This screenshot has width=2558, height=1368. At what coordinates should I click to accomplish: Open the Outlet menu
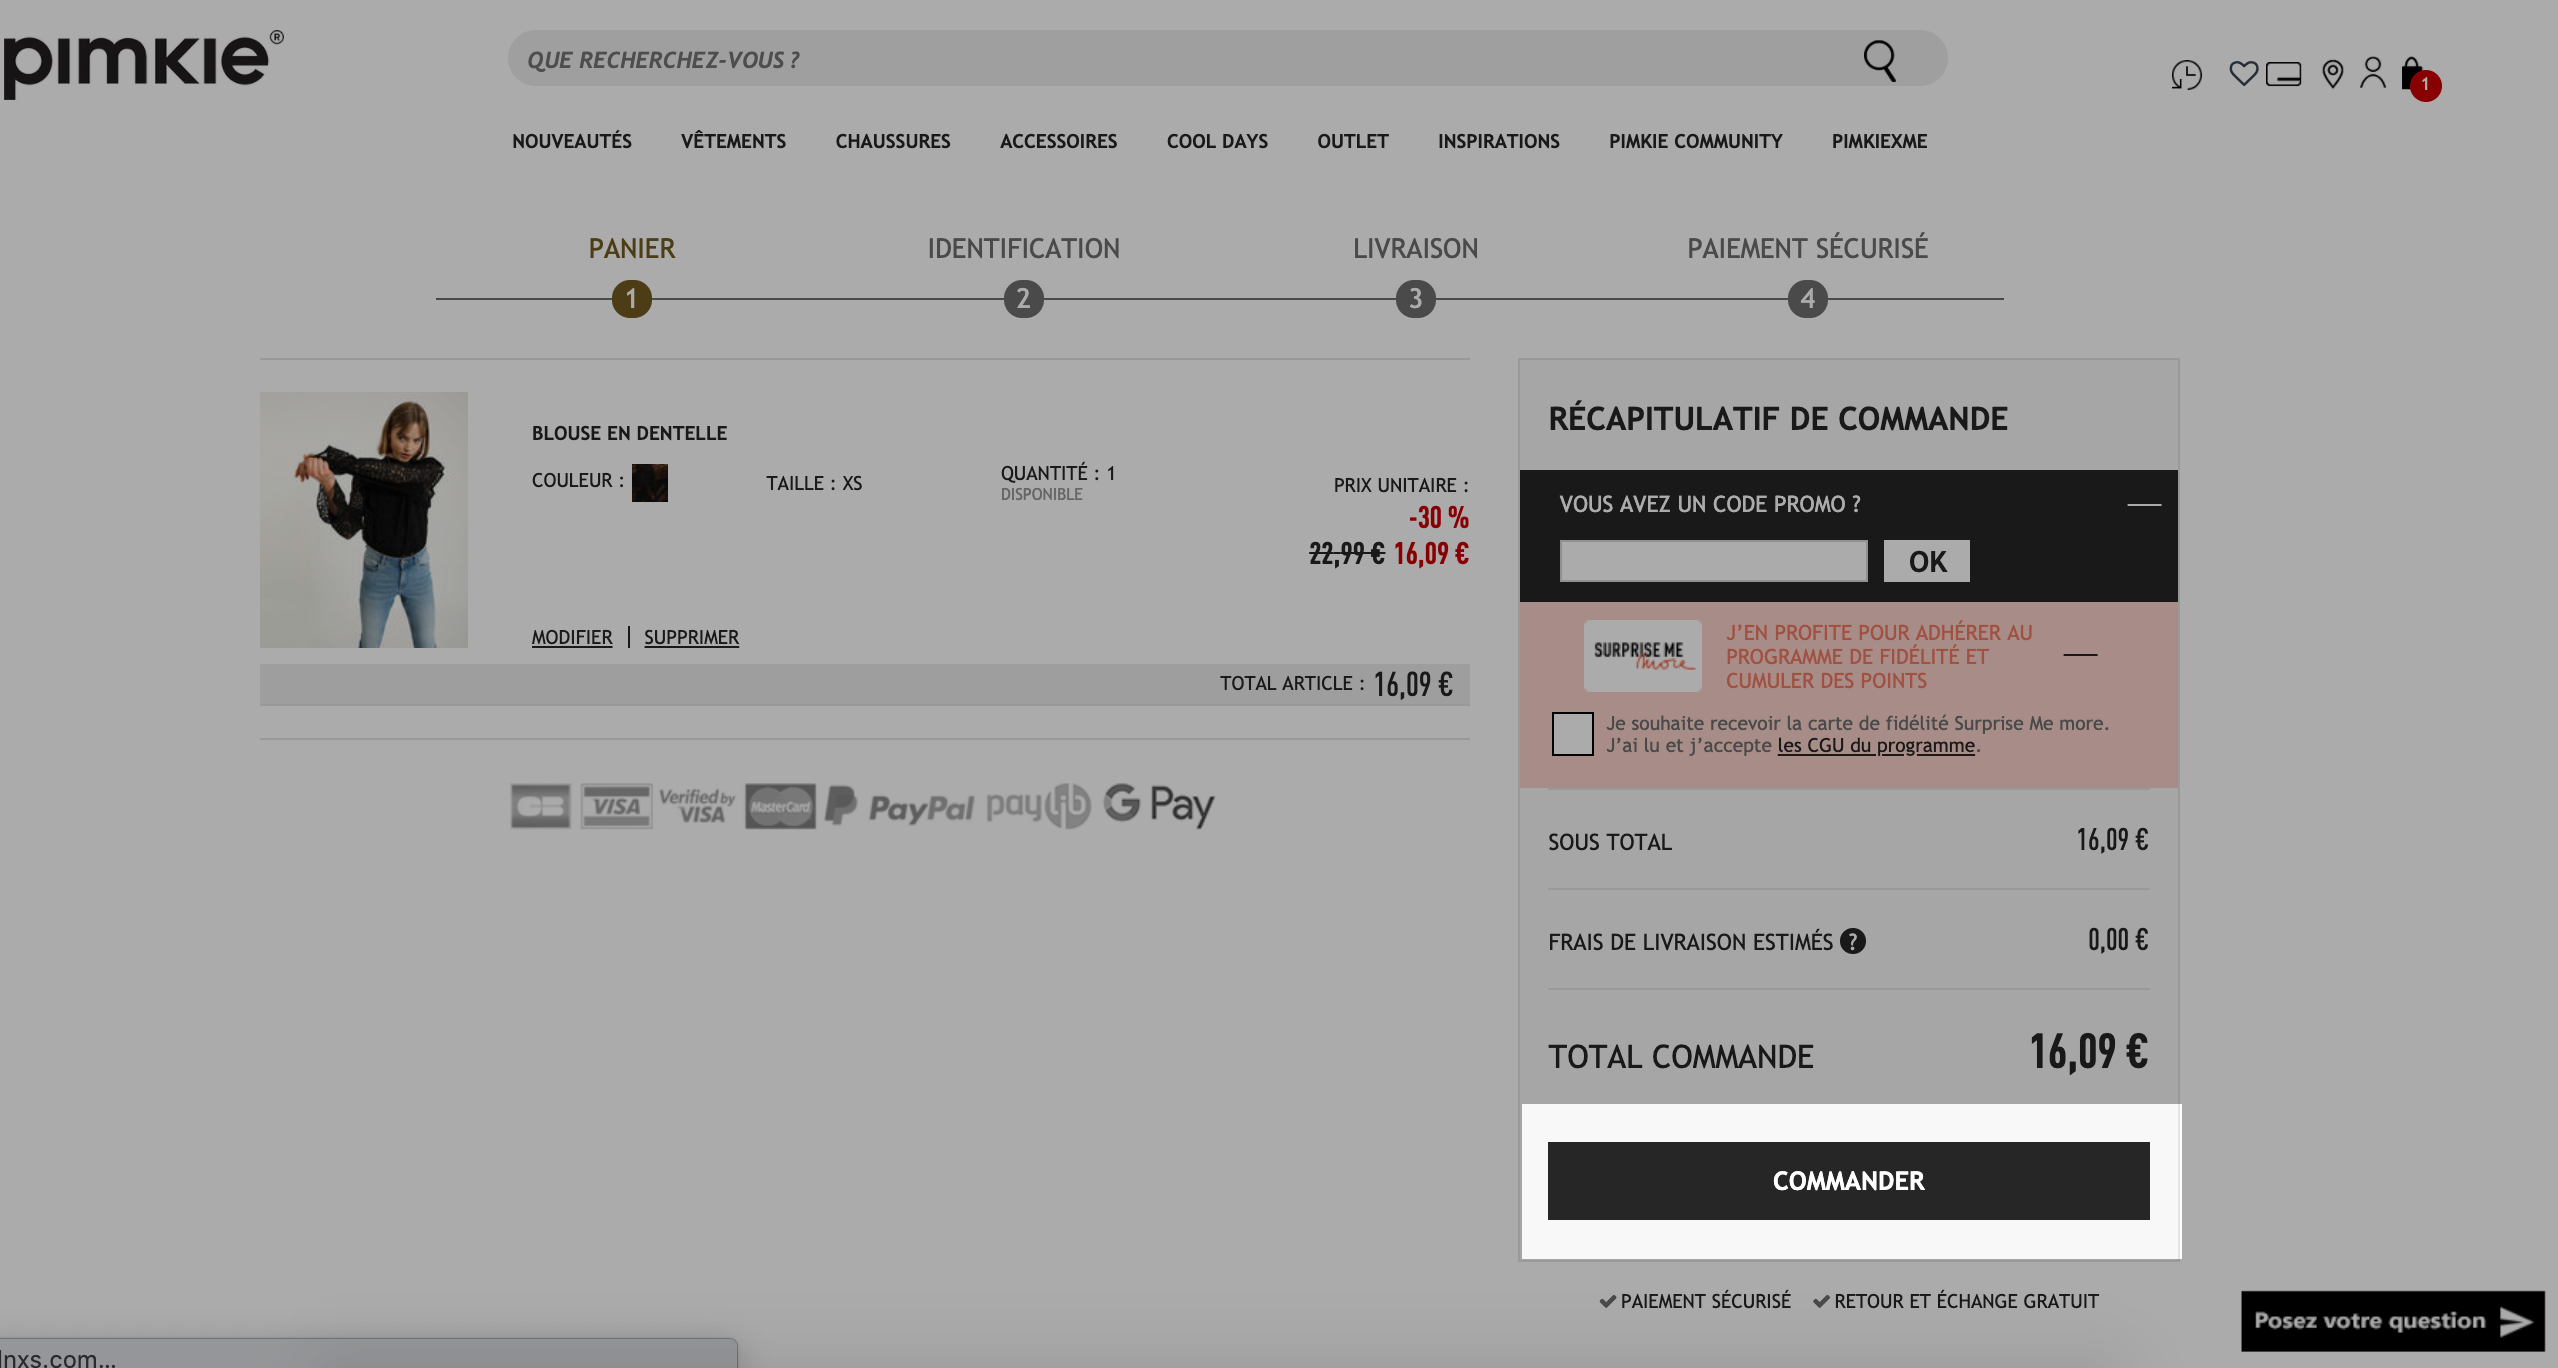1352,142
